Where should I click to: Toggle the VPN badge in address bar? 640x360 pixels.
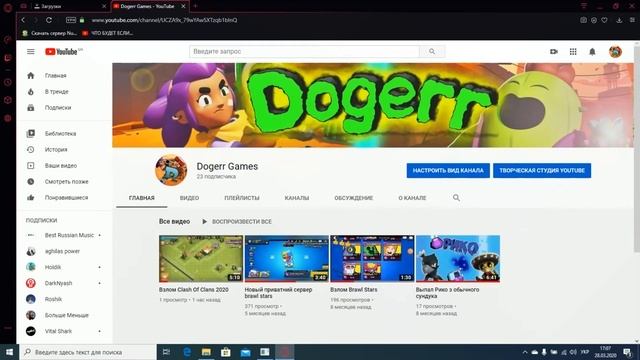71,20
